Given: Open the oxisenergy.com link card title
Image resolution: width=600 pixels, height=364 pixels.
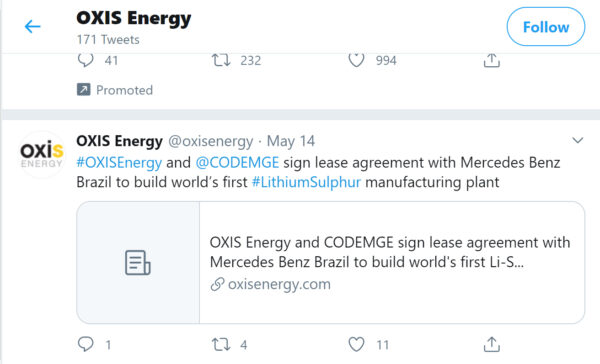Looking at the screenshot, I should pyautogui.click(x=390, y=252).
